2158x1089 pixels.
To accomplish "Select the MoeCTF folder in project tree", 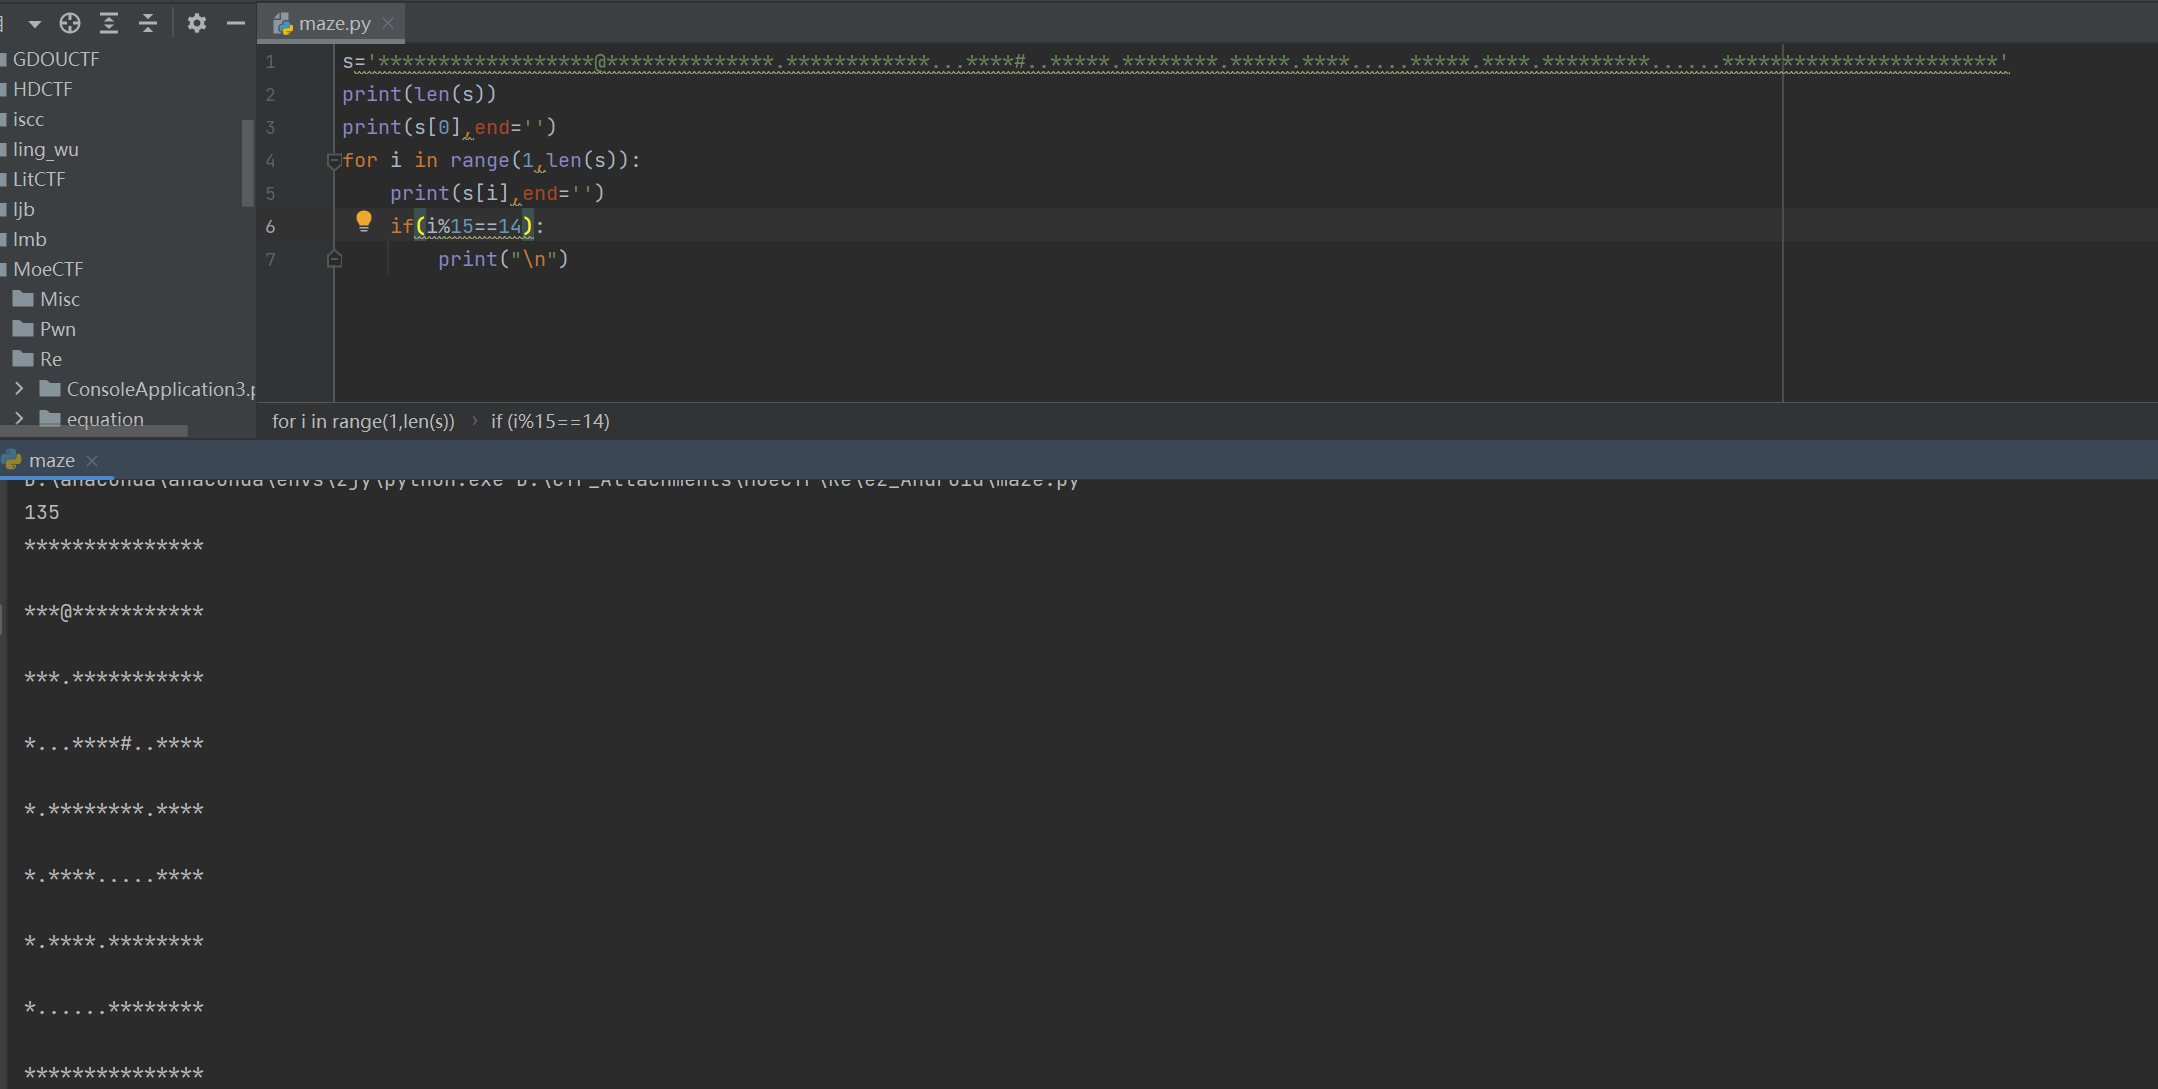I will coord(48,269).
